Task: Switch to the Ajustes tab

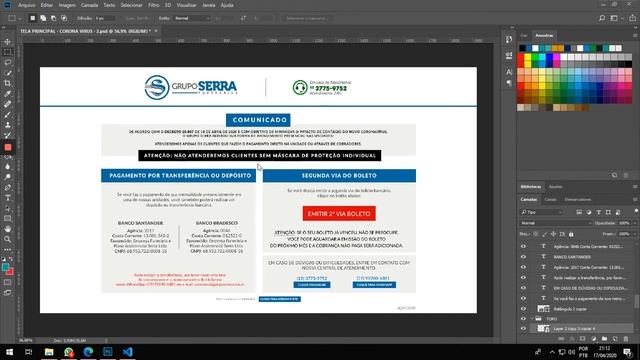Action: pos(555,187)
